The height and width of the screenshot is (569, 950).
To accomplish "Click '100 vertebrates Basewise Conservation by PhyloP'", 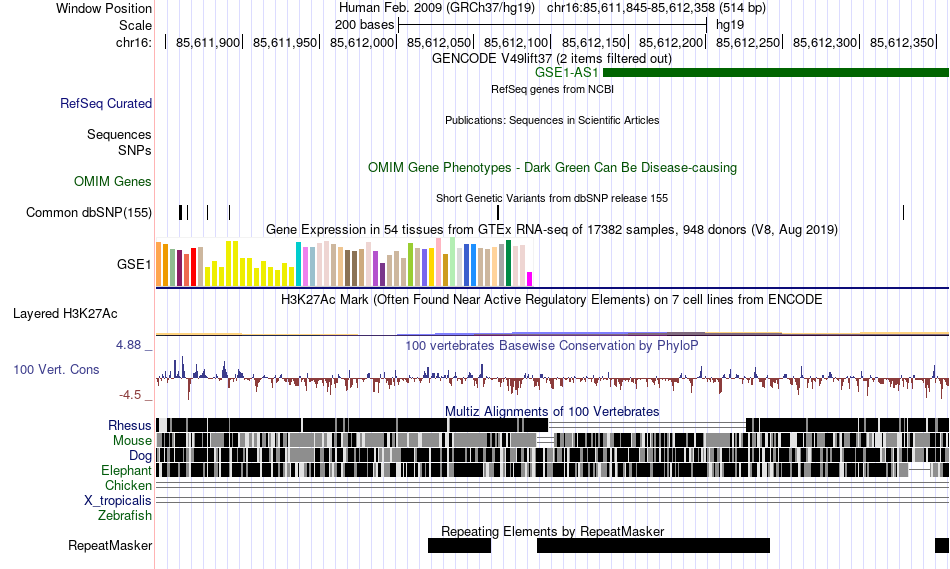I will click(552, 345).
